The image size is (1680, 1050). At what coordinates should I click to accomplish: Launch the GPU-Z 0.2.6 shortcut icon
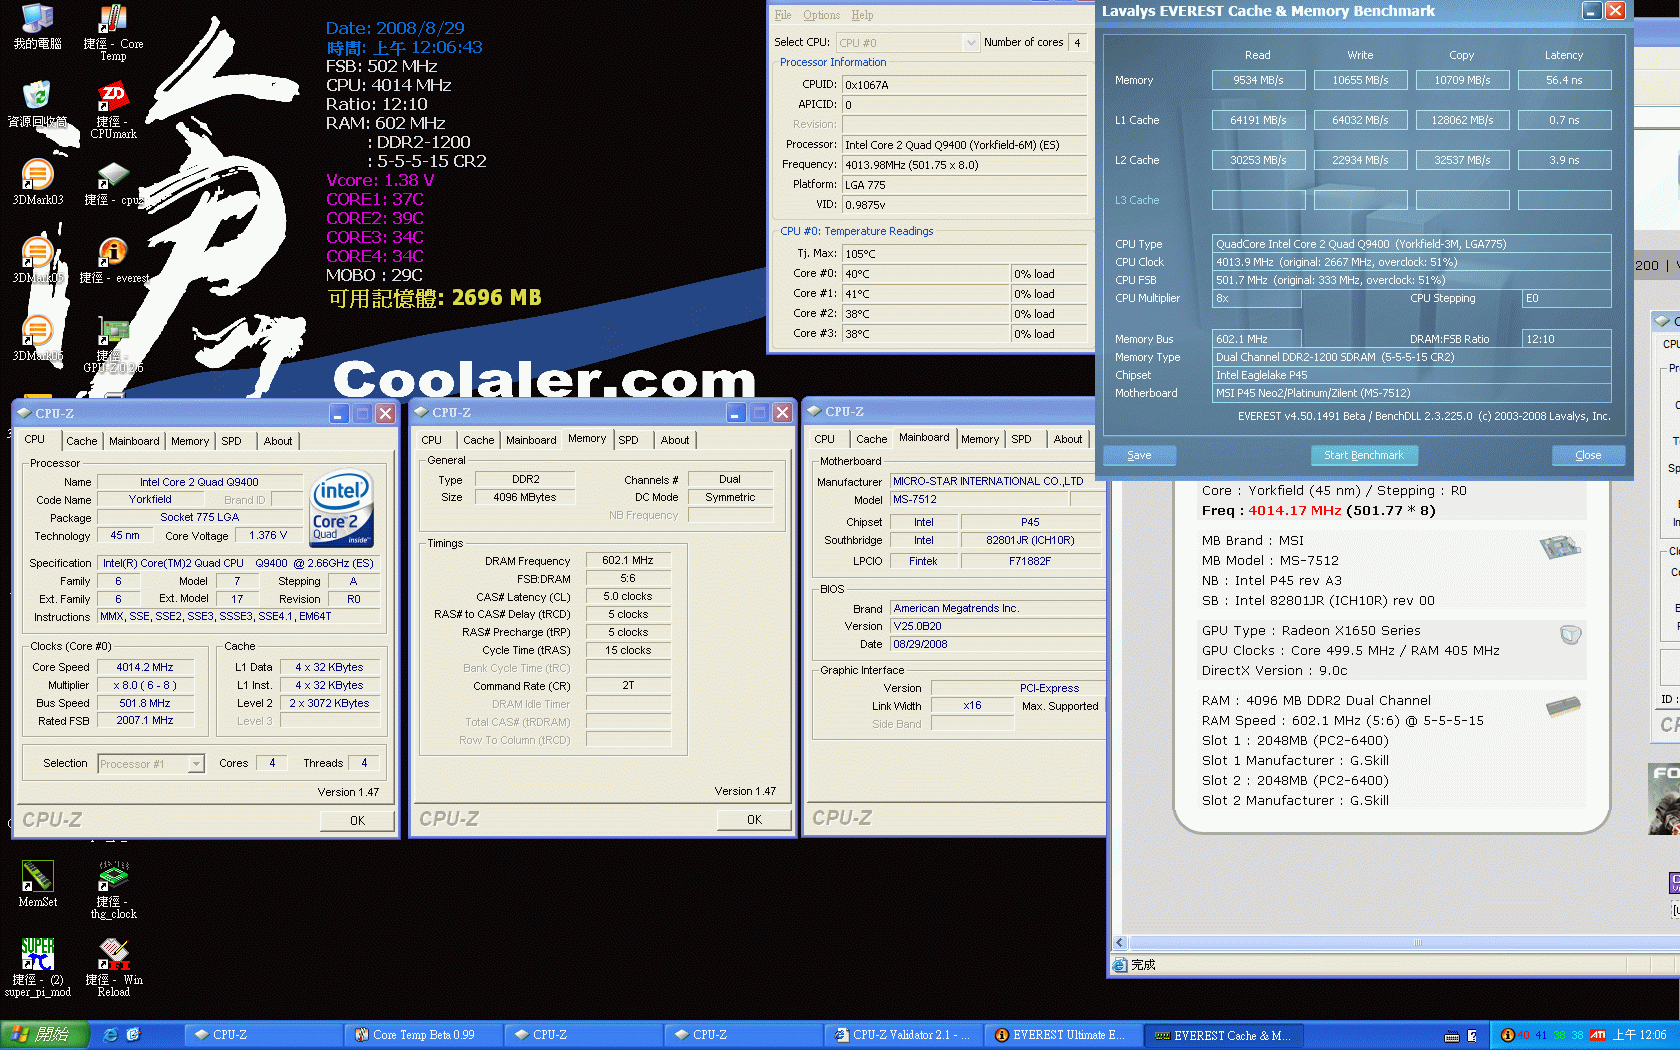click(113, 345)
